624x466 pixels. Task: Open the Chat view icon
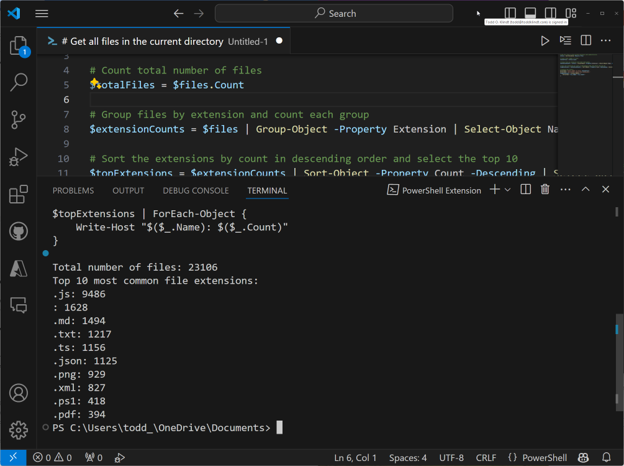tap(18, 305)
